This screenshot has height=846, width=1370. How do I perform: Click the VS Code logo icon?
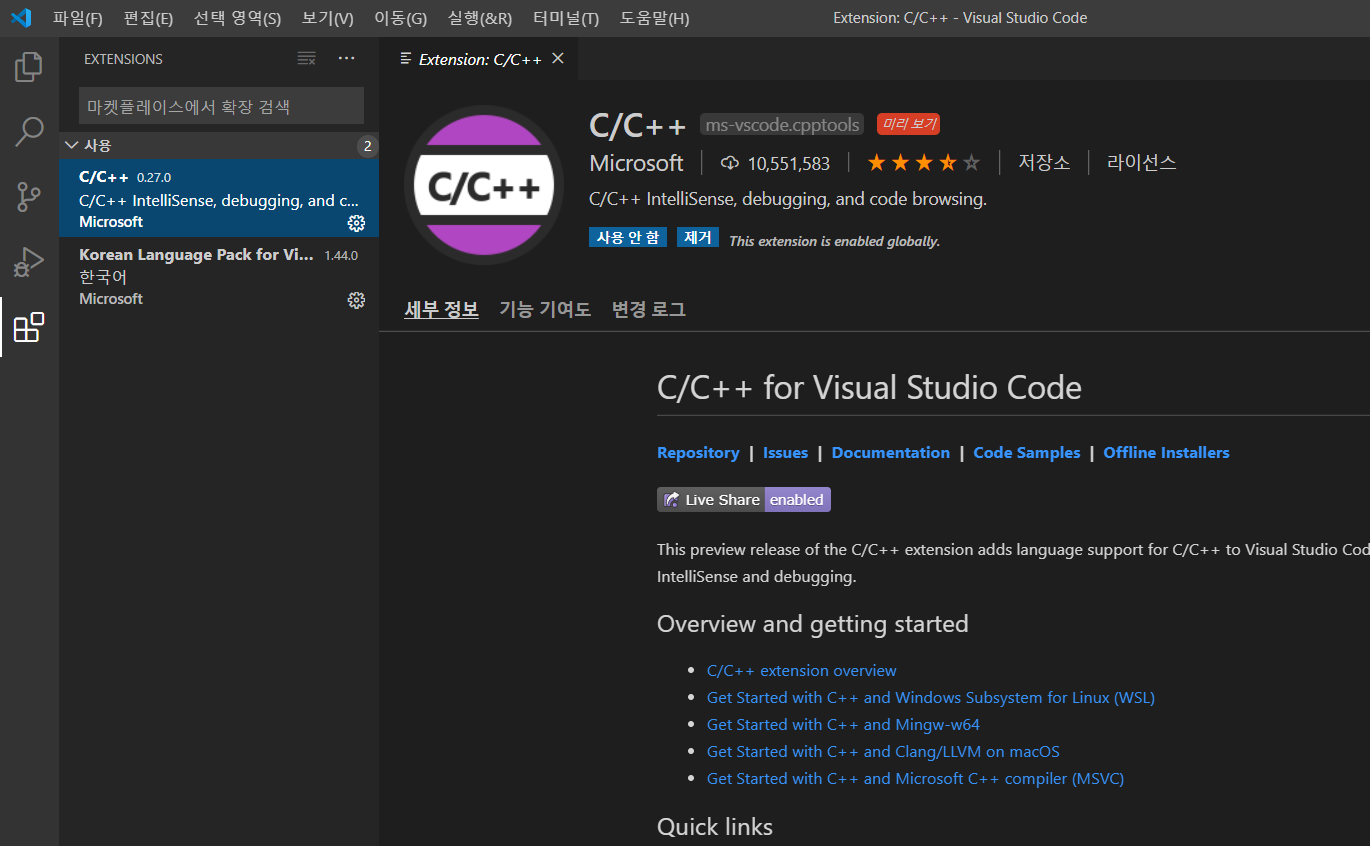(x=21, y=18)
